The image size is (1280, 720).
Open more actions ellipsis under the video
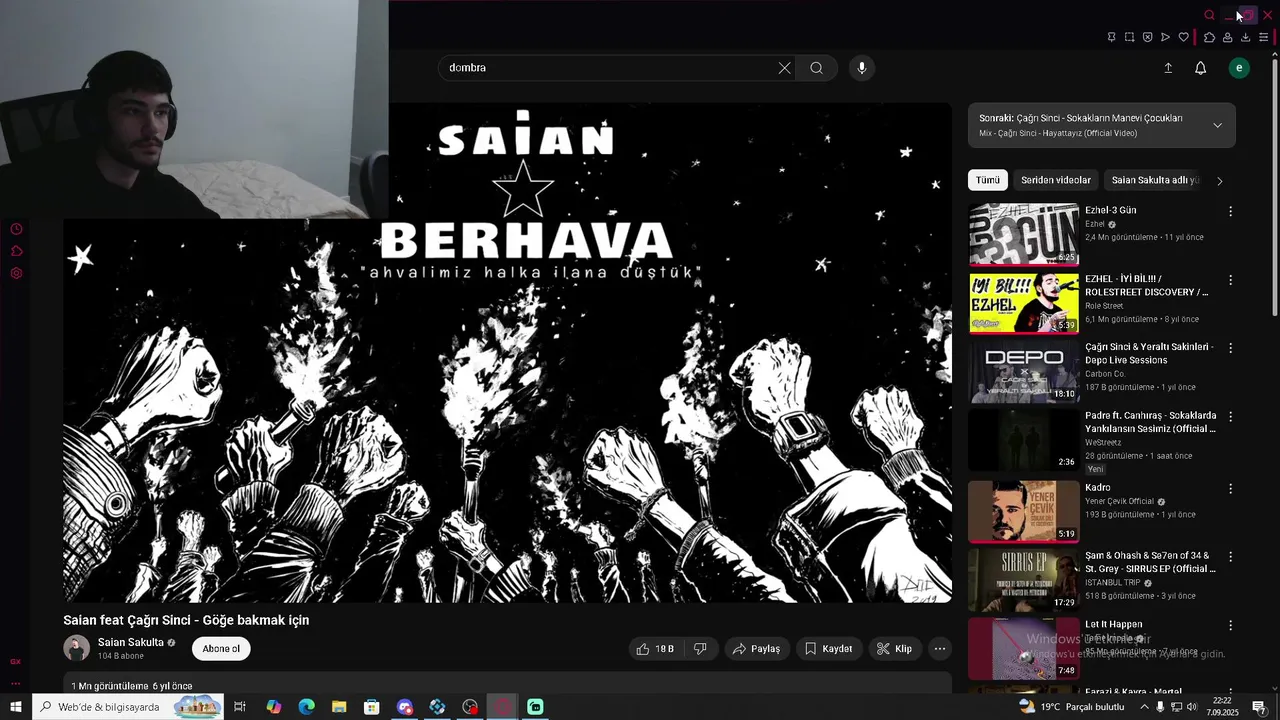click(x=939, y=649)
